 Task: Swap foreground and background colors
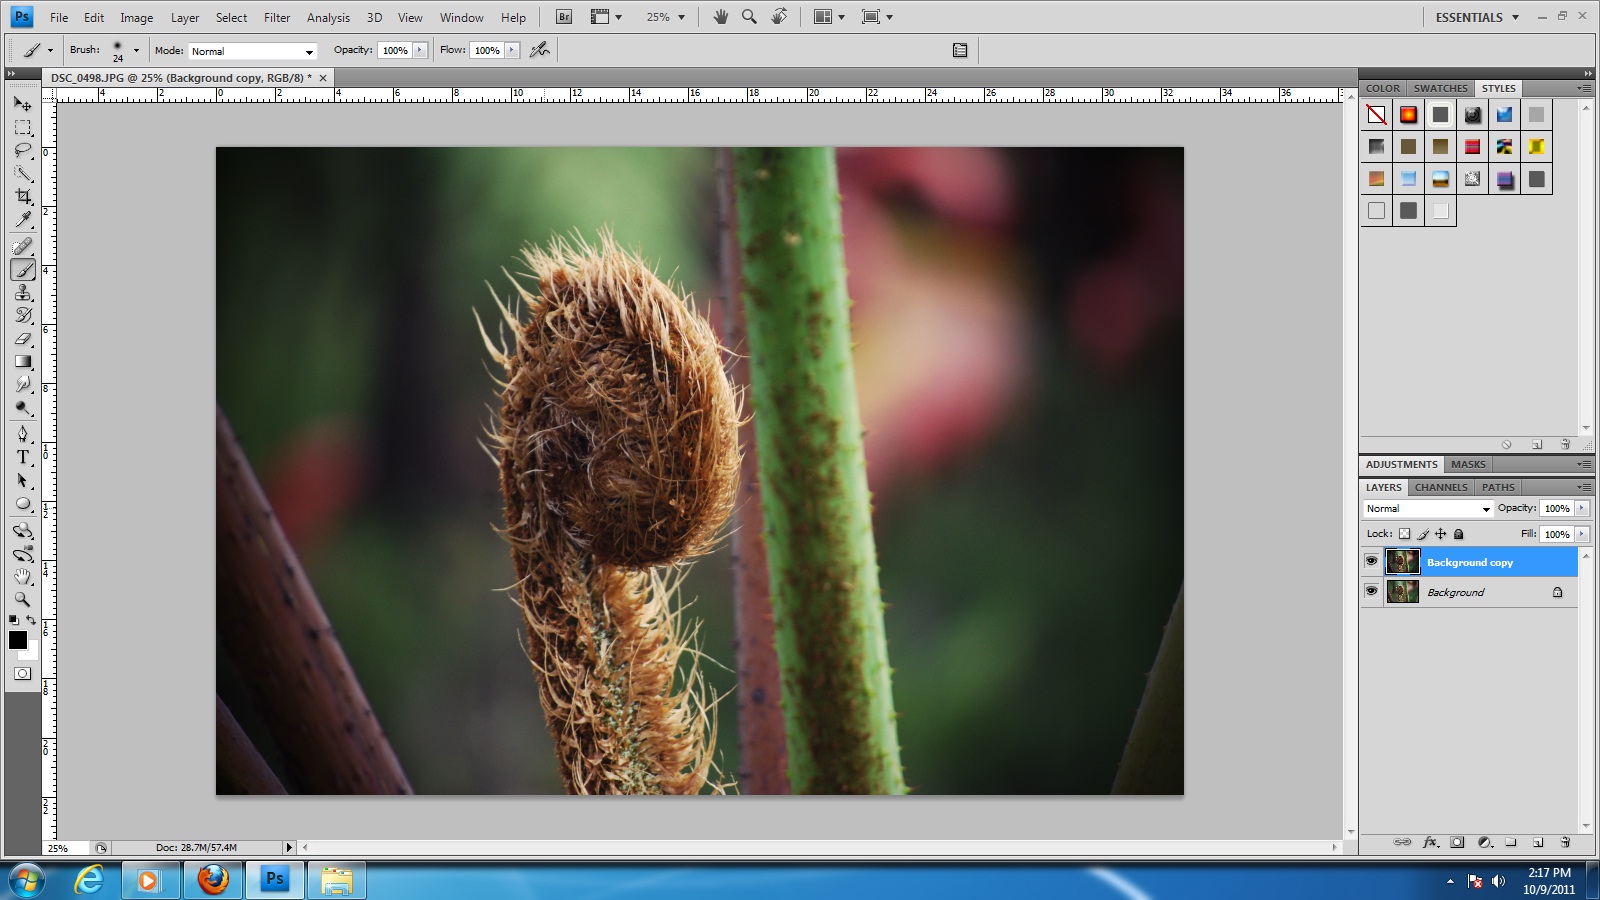click(32, 620)
